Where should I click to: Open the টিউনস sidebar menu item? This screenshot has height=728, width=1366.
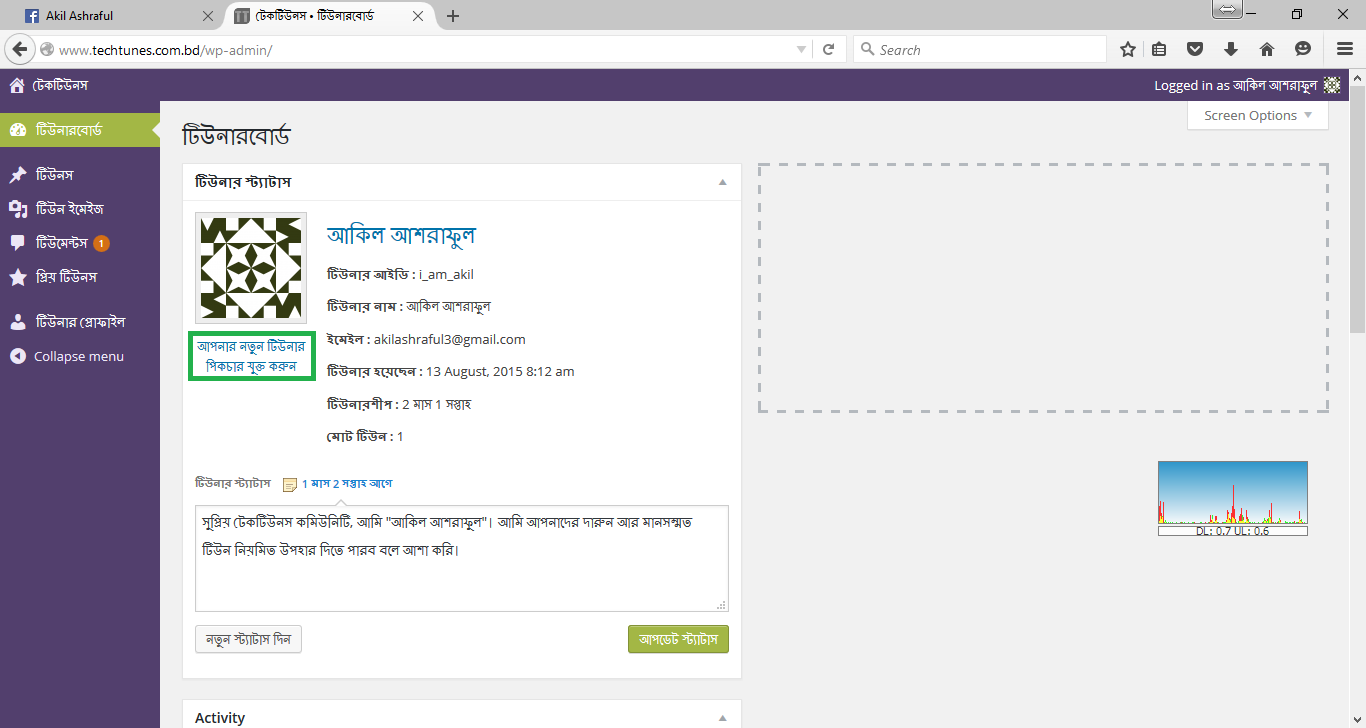tap(80, 175)
